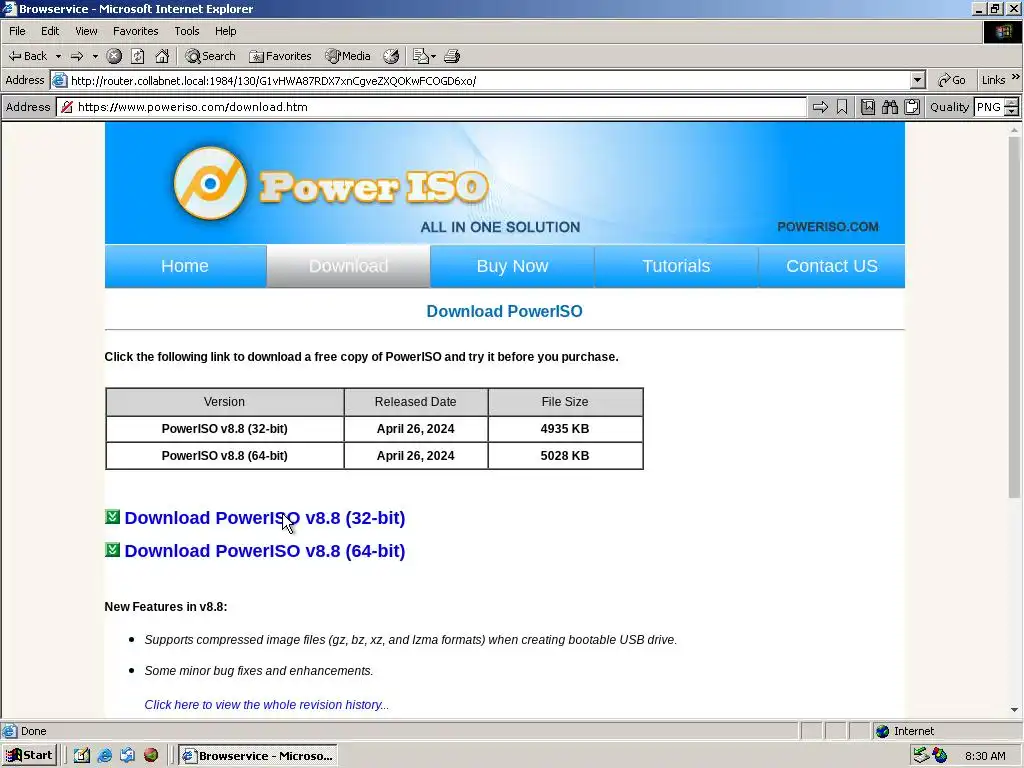The width and height of the screenshot is (1024, 768).
Task: Click Download PowerISO v8.8 (64-bit) link
Action: click(x=264, y=551)
